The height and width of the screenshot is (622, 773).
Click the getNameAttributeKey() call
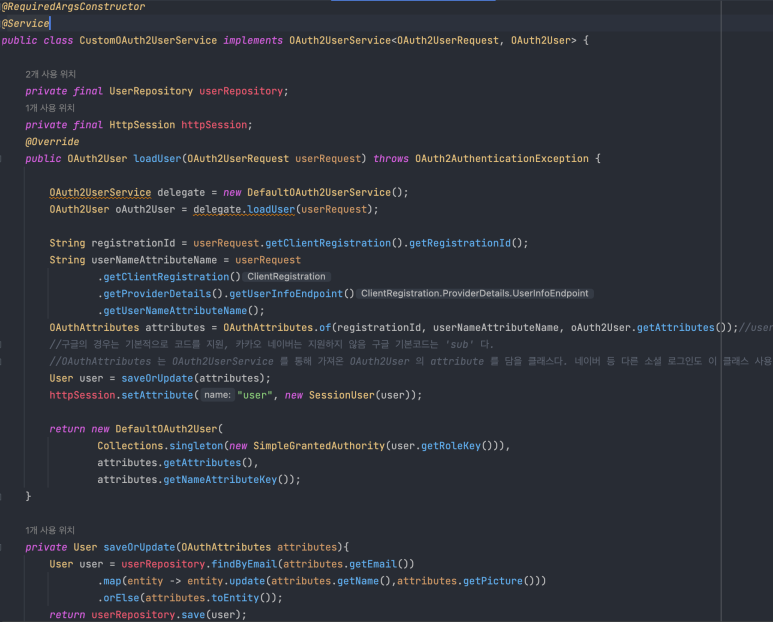(x=226, y=480)
